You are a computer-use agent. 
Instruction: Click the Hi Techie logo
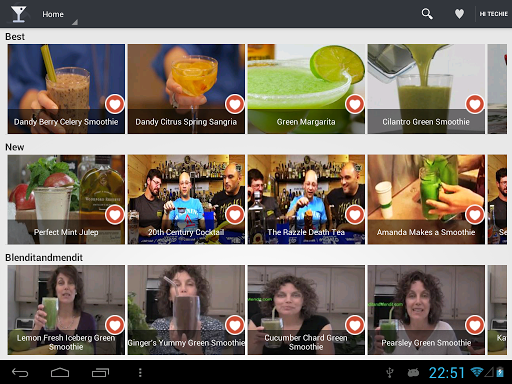point(494,14)
